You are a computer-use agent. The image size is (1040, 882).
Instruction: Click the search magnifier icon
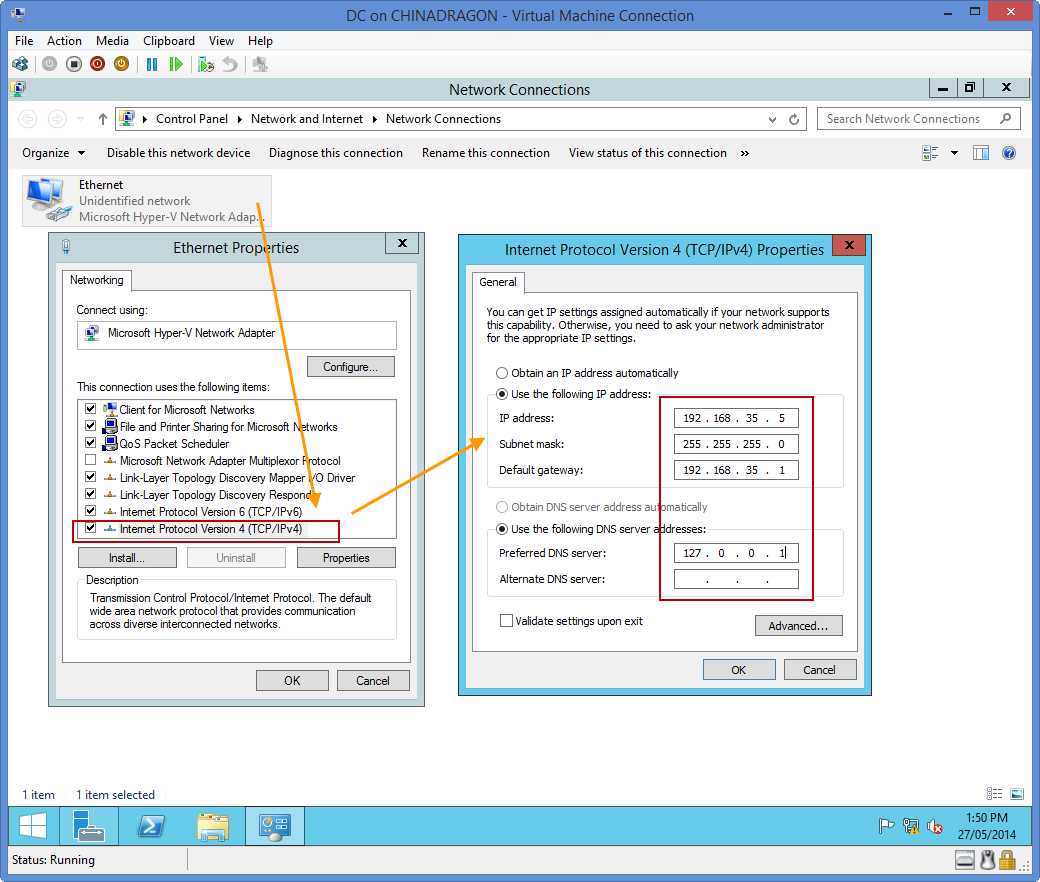tap(1006, 119)
